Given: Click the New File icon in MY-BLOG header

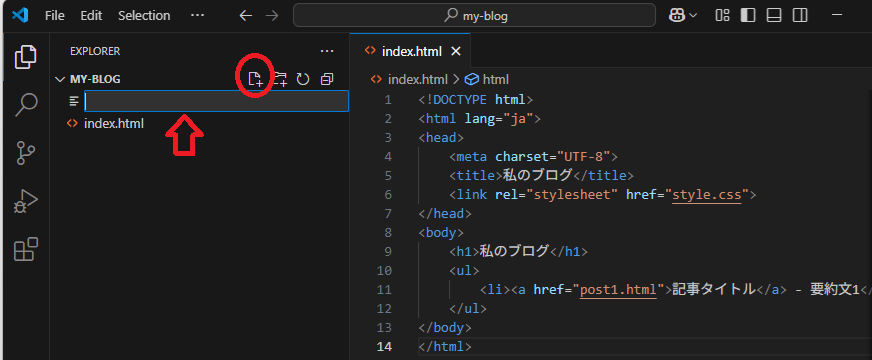Looking at the screenshot, I should (x=255, y=79).
